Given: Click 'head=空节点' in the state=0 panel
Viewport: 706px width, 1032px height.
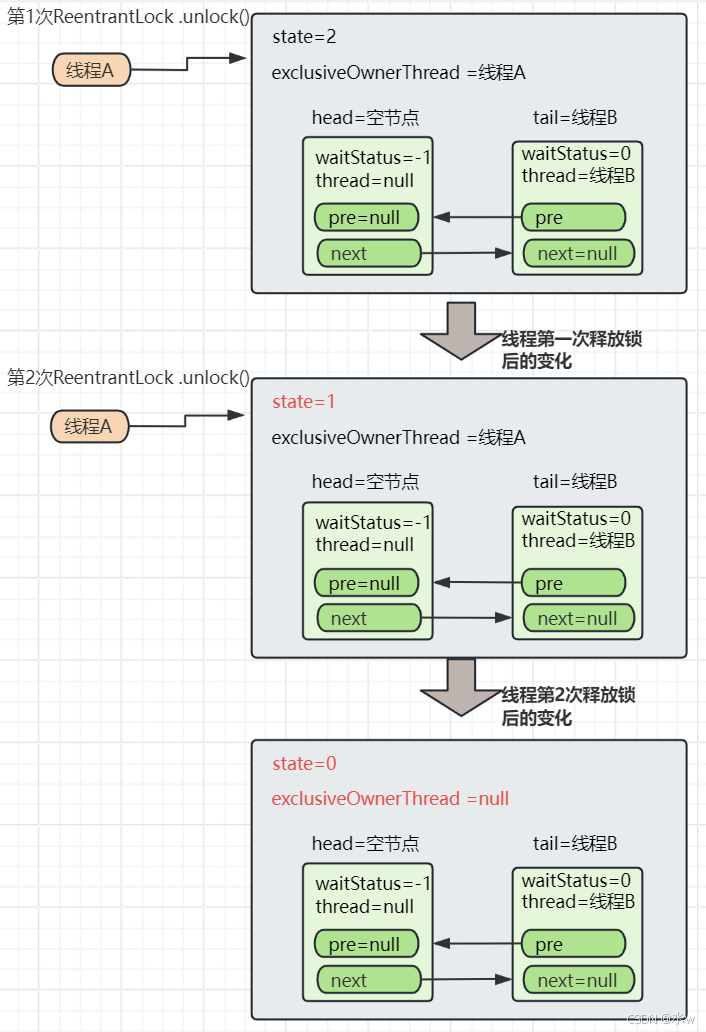Looking at the screenshot, I should click(x=365, y=843).
